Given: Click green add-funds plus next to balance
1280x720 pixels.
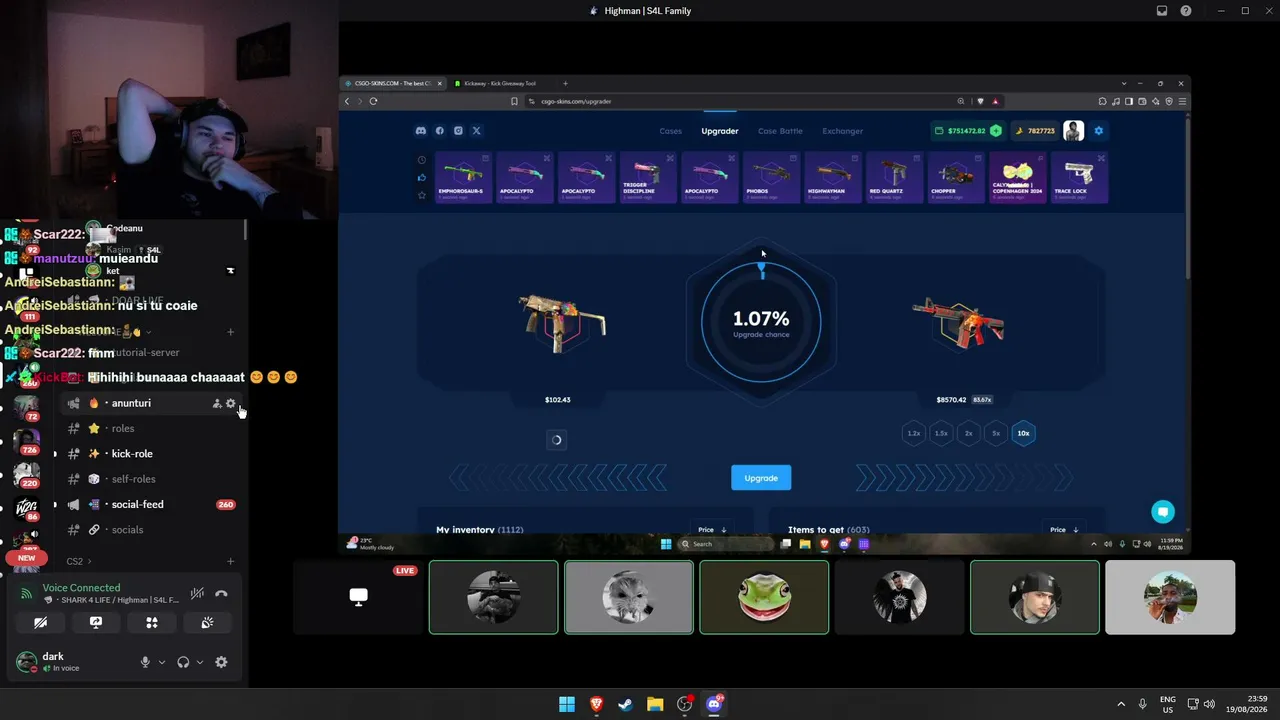Looking at the screenshot, I should coord(996,131).
